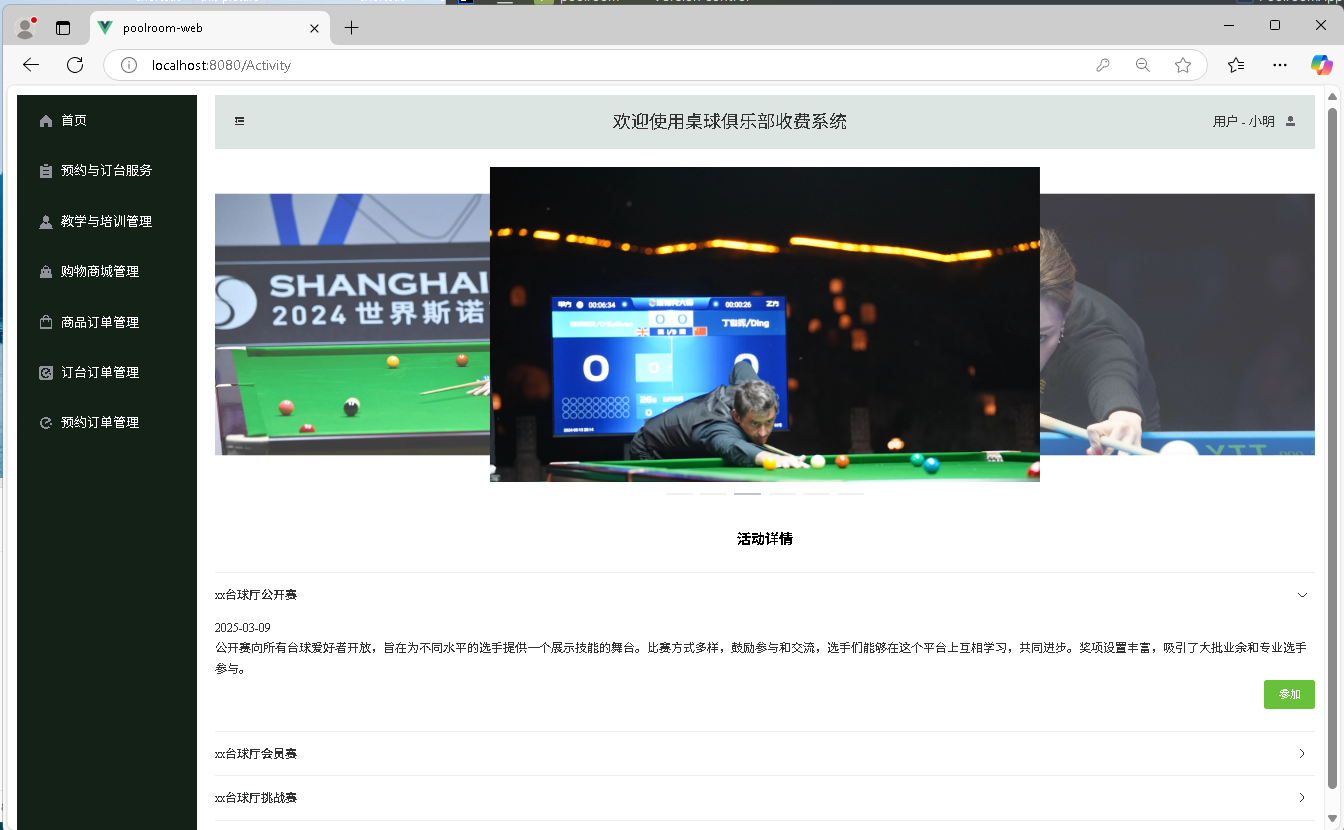This screenshot has width=1344, height=830.
Task: View site information icon in address bar
Action: click(128, 65)
